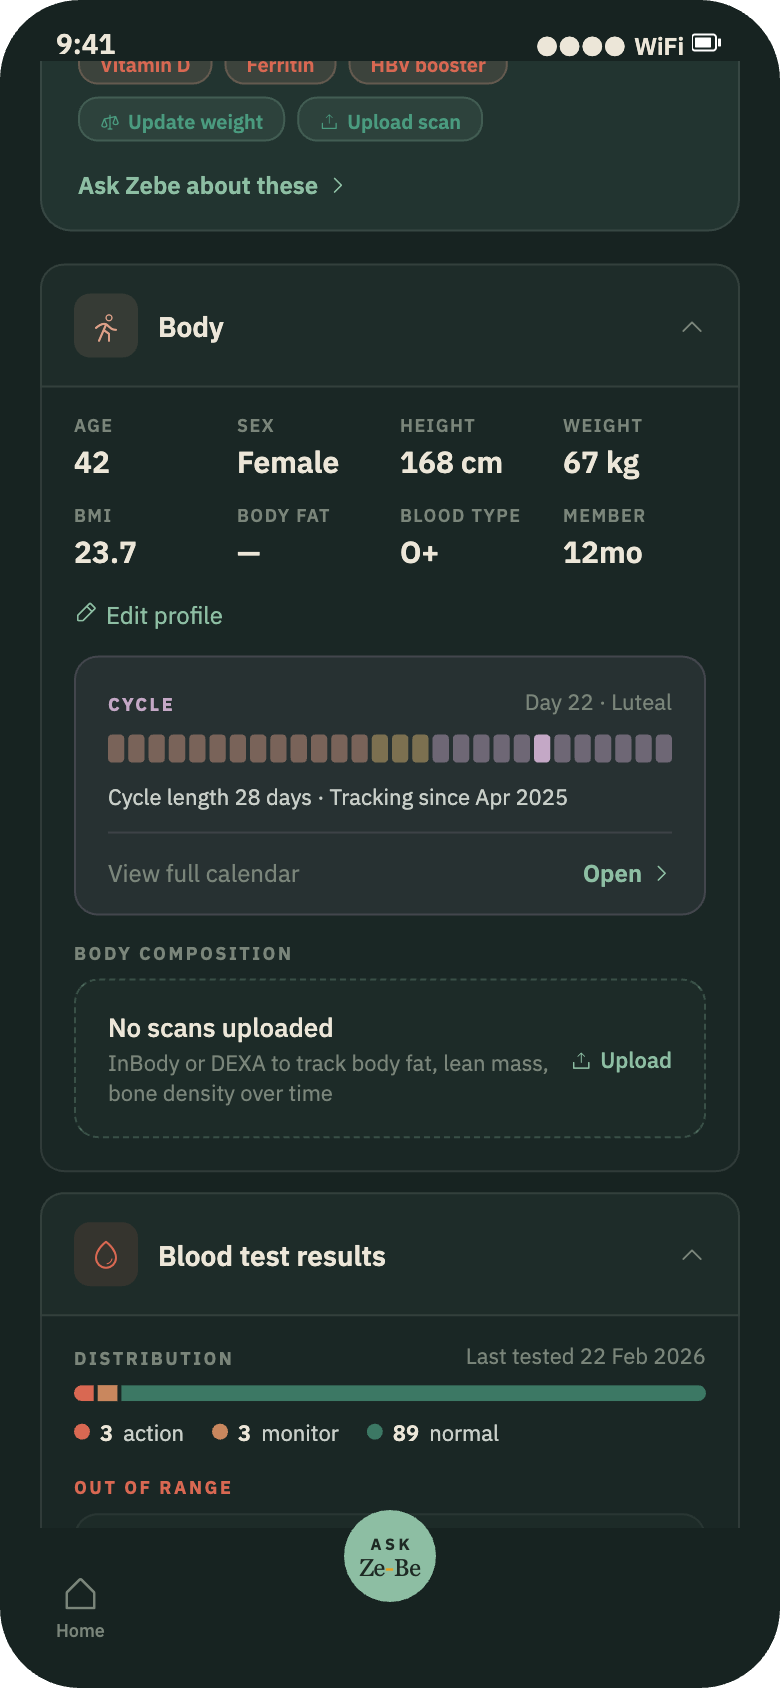Image resolution: width=780 pixels, height=1688 pixels.
Task: Tap the highlighted day 22 cycle segment
Action: click(x=542, y=749)
